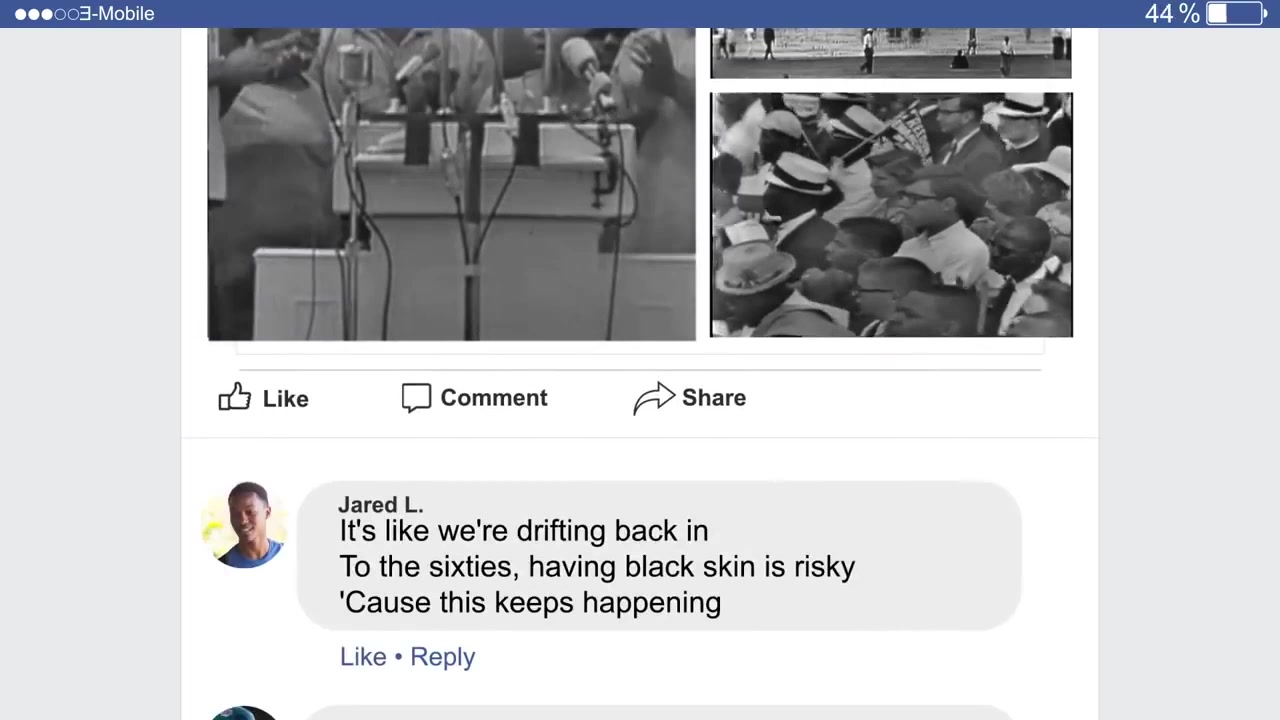Select the comment text about the sixties
1280x720 pixels.
(597, 566)
